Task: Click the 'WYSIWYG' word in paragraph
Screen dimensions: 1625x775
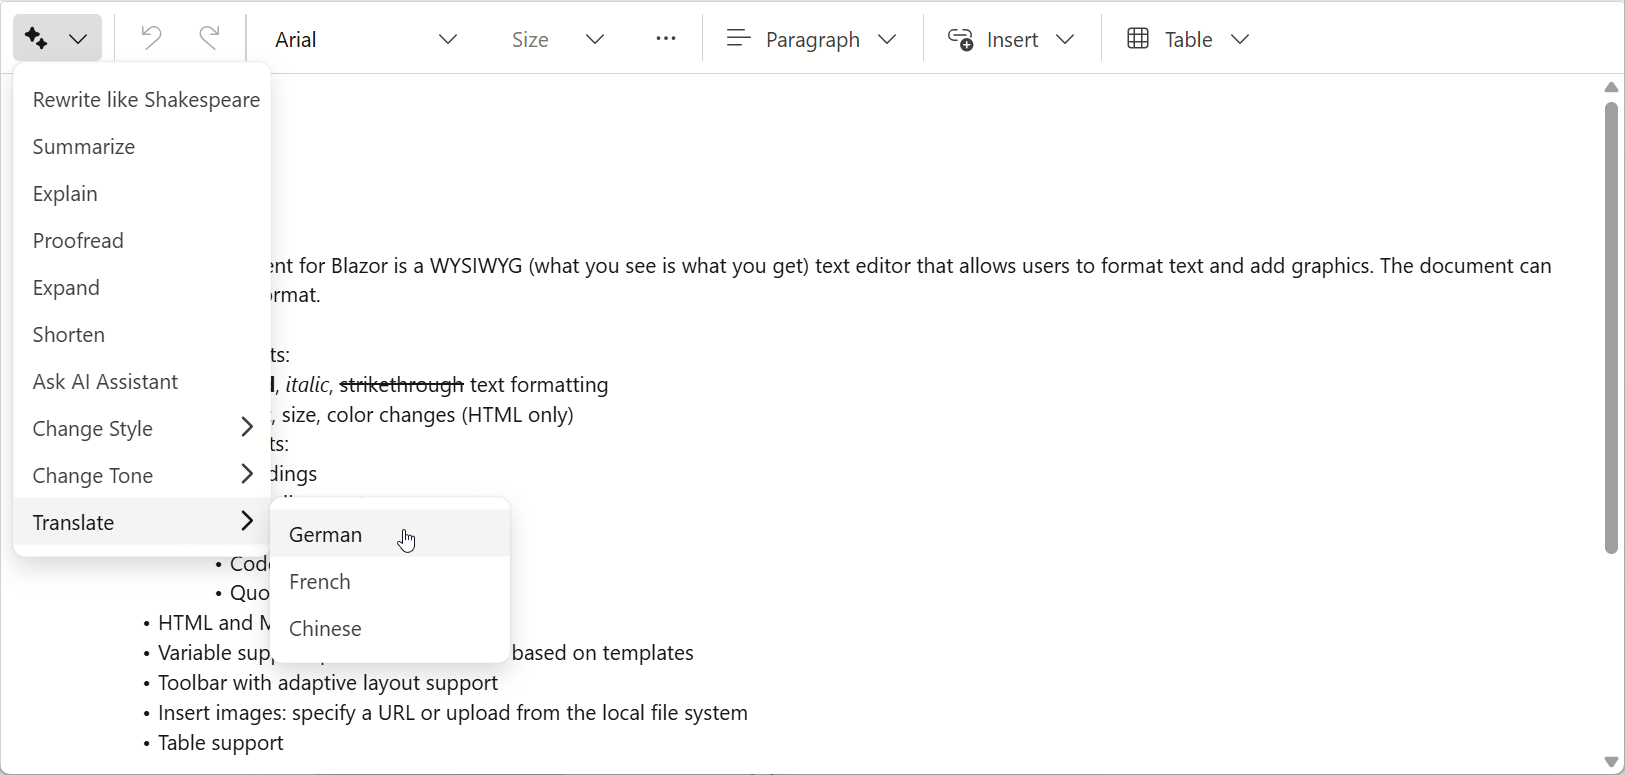Action: (x=477, y=266)
